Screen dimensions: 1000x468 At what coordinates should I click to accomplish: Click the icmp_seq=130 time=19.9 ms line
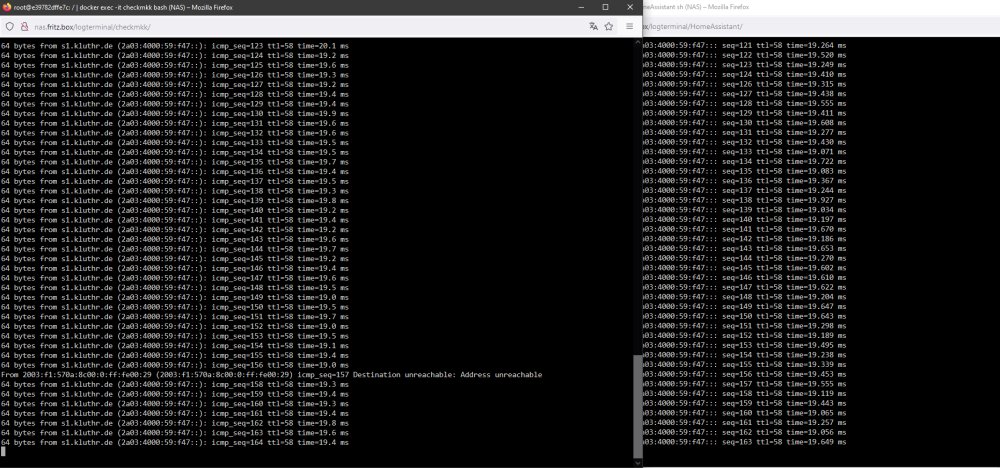point(175,113)
